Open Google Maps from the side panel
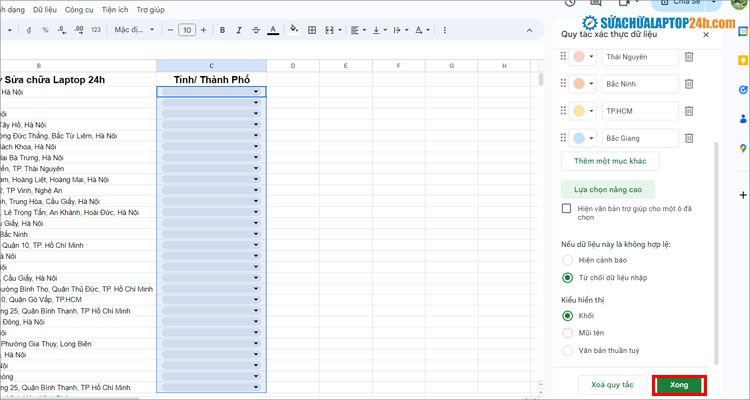The height and width of the screenshot is (400, 750). tap(743, 149)
